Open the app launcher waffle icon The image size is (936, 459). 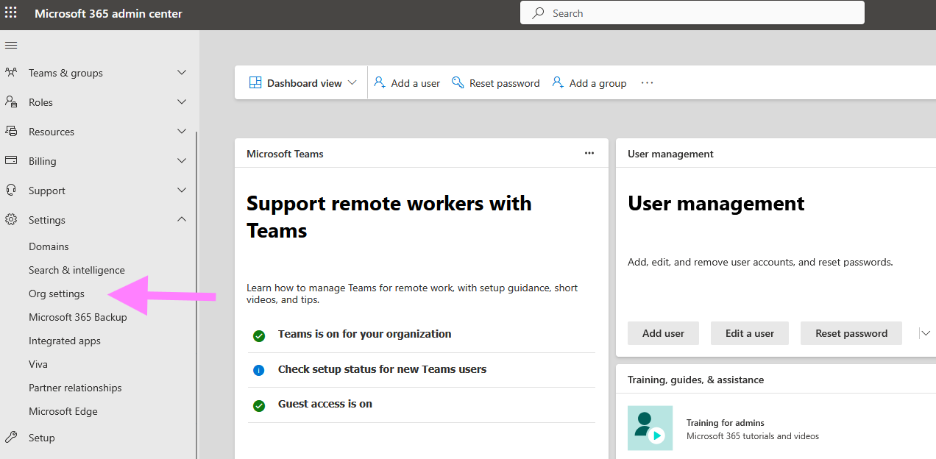point(12,14)
